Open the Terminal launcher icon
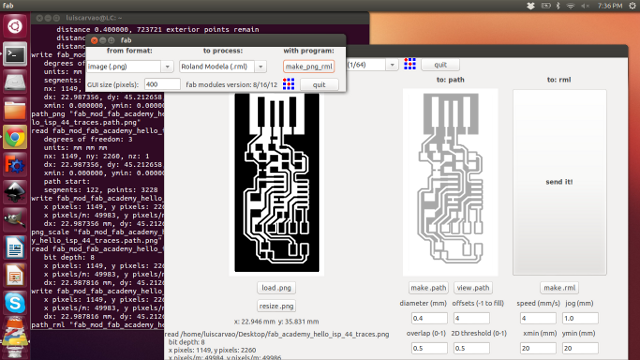This screenshot has width=640, height=360. point(15,54)
